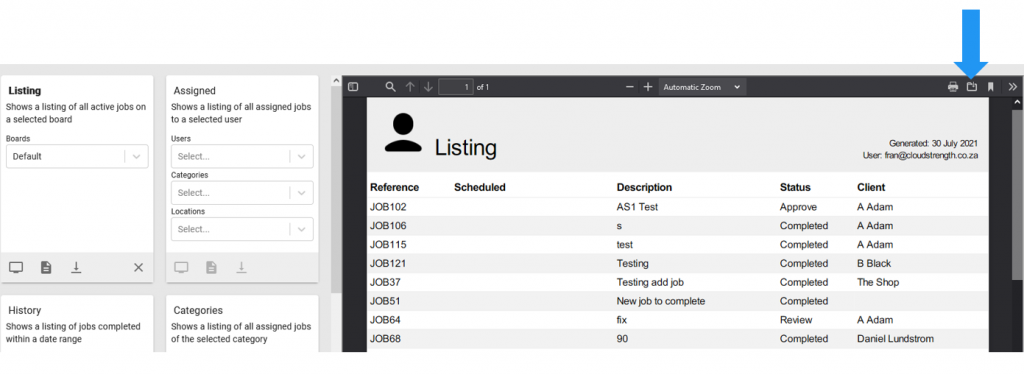Click the page number input field
This screenshot has height=375, width=1024.
click(456, 87)
